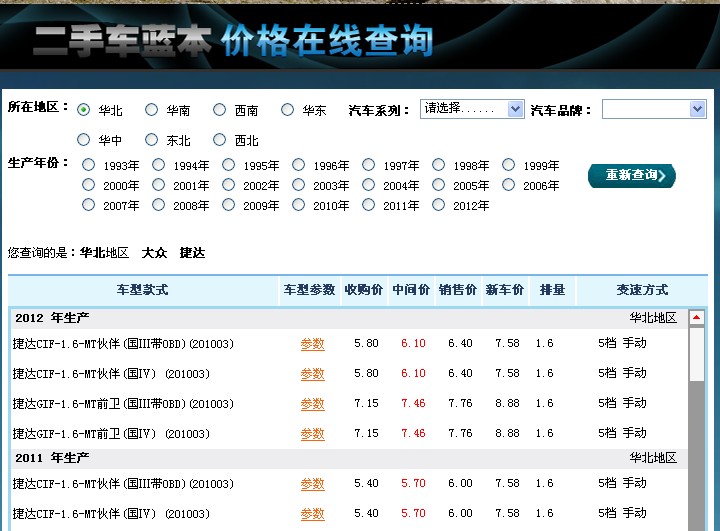
Task: Select production year 2002年
Action: click(228, 185)
